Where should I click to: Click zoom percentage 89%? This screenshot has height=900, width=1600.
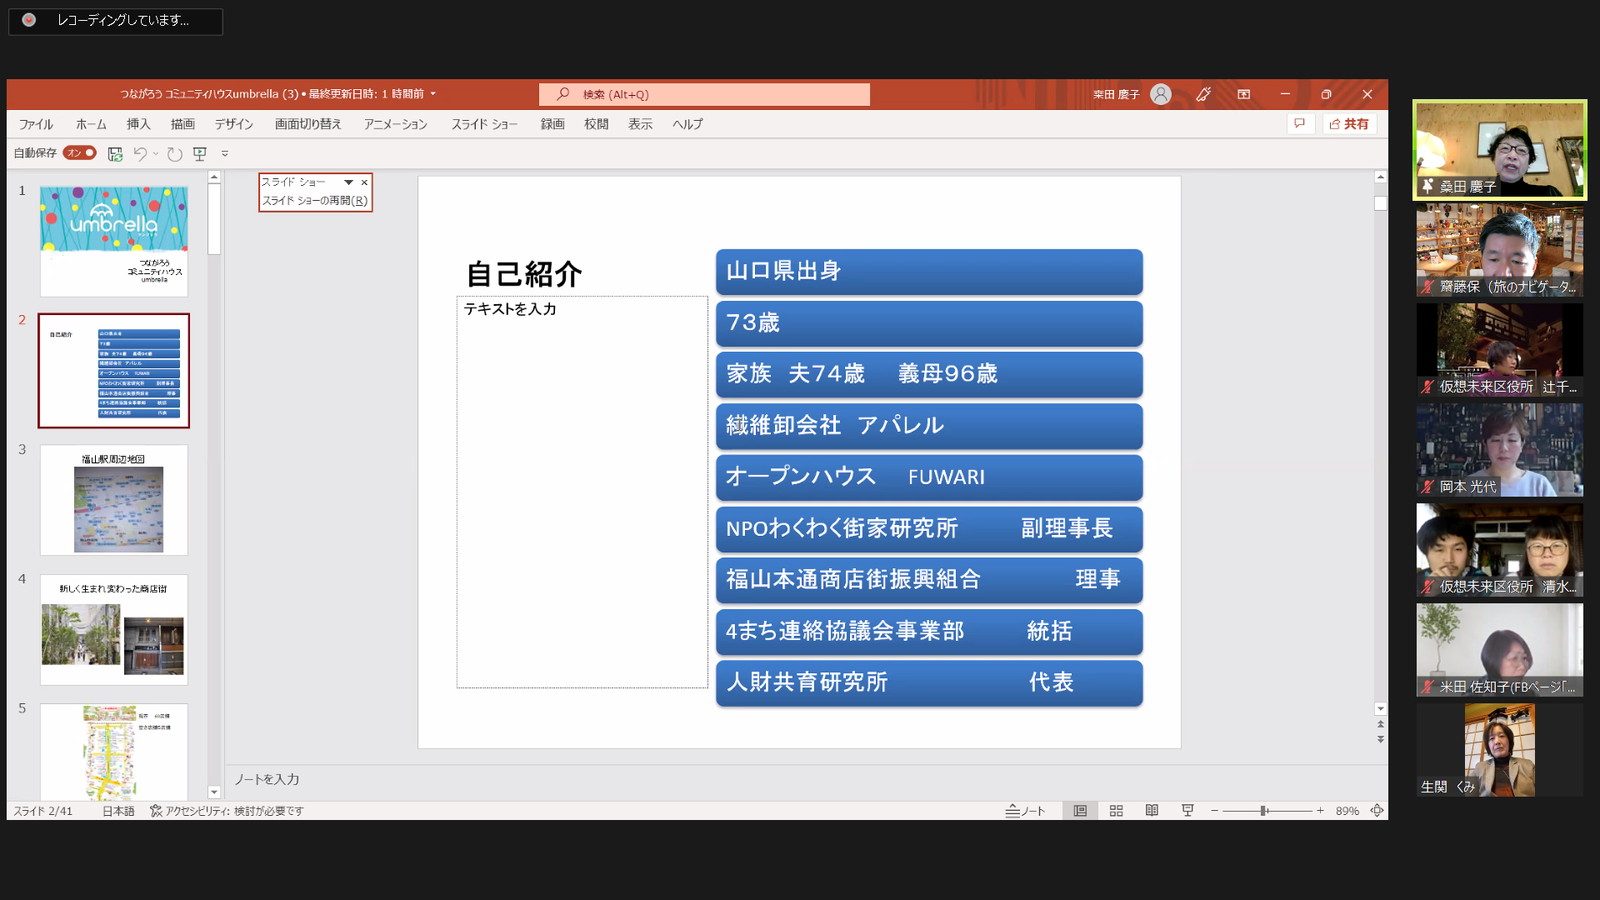pos(1347,811)
